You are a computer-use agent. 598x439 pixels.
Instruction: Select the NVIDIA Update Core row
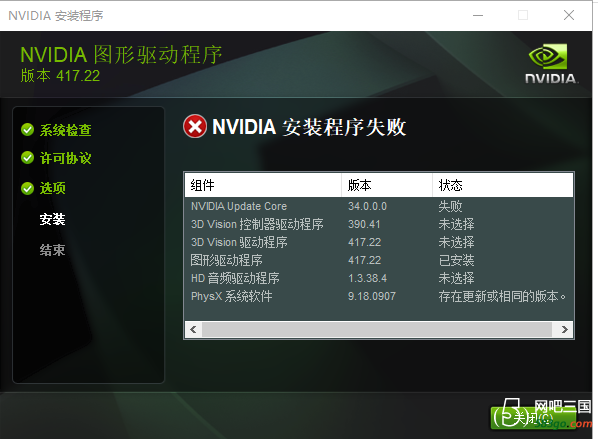pyautogui.click(x=379, y=206)
